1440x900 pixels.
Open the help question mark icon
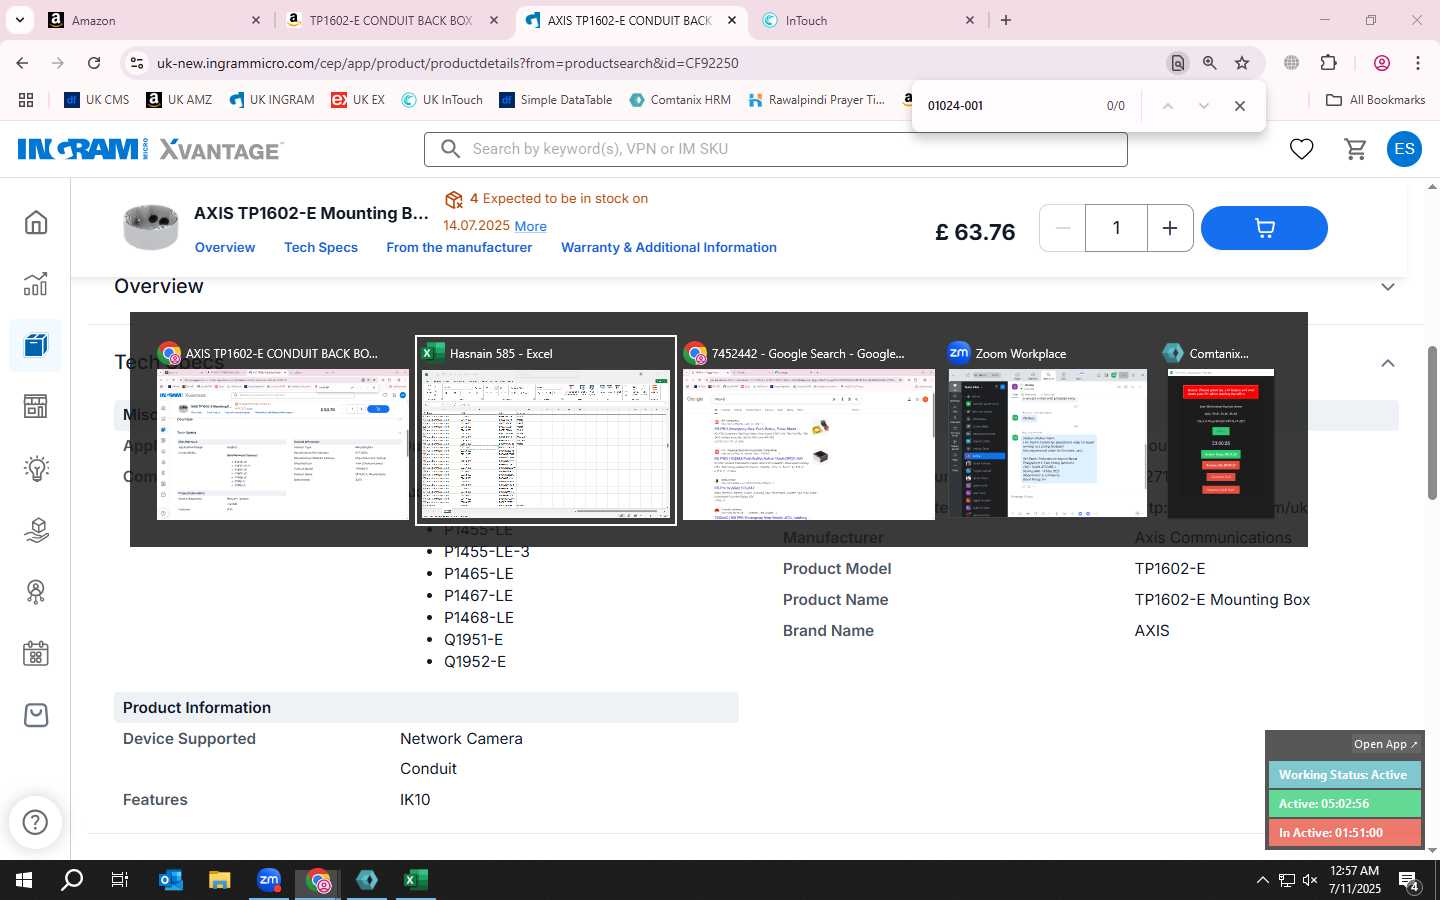[35, 822]
